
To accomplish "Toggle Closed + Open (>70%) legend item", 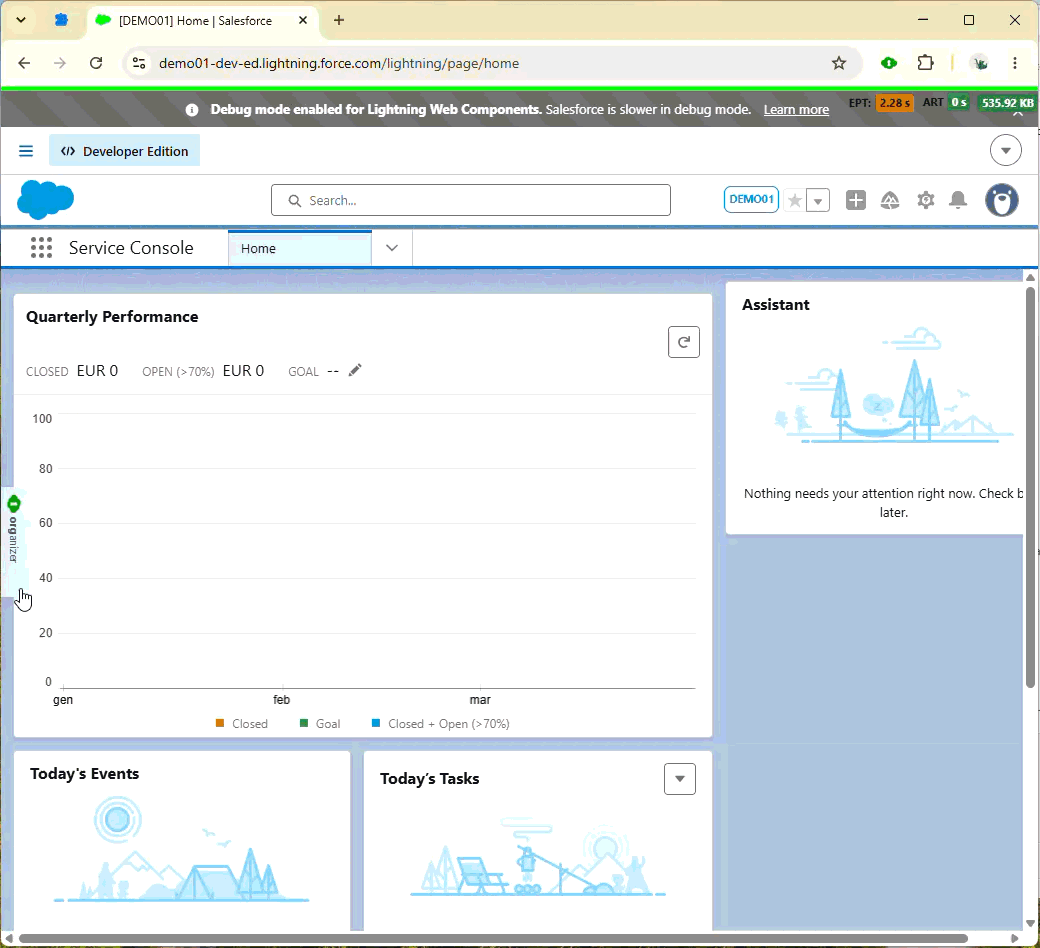I will 441,724.
